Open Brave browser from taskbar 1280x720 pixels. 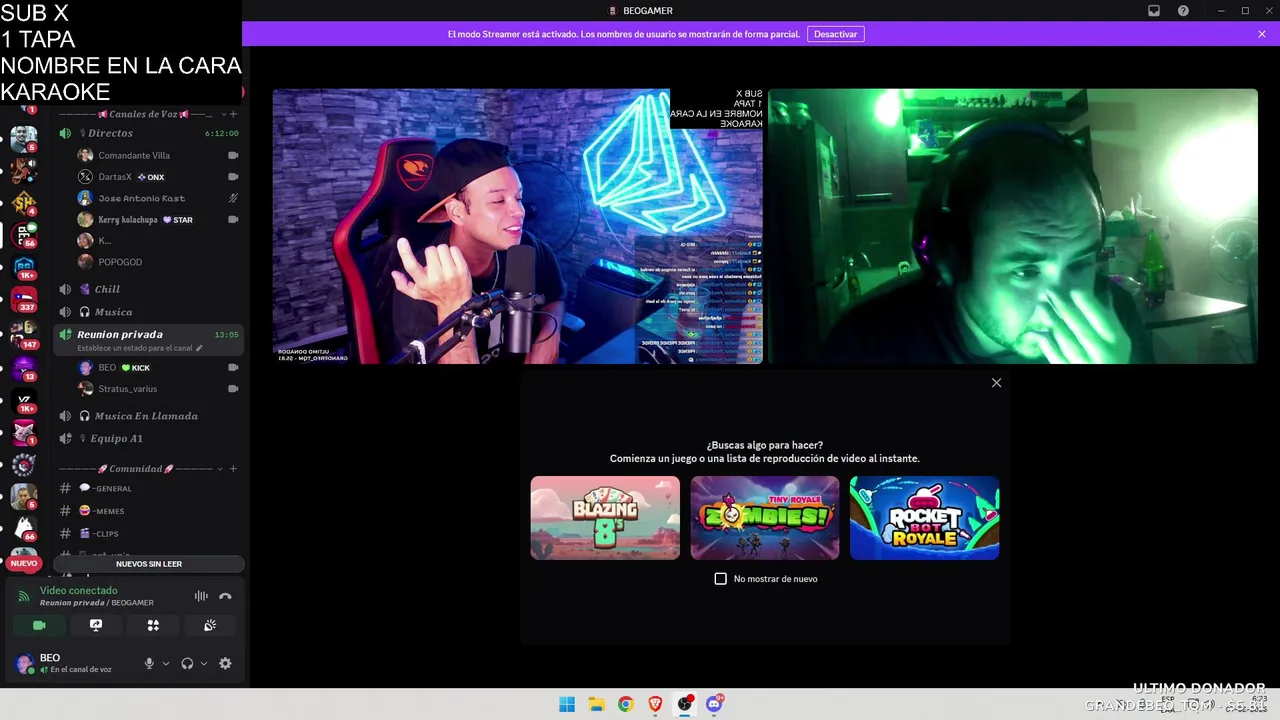pyautogui.click(x=655, y=704)
